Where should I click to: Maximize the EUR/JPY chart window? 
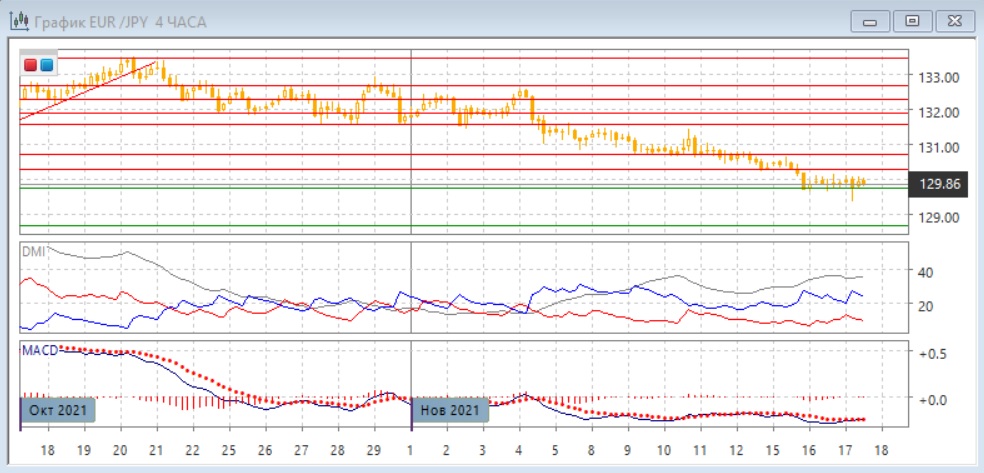tap(911, 21)
